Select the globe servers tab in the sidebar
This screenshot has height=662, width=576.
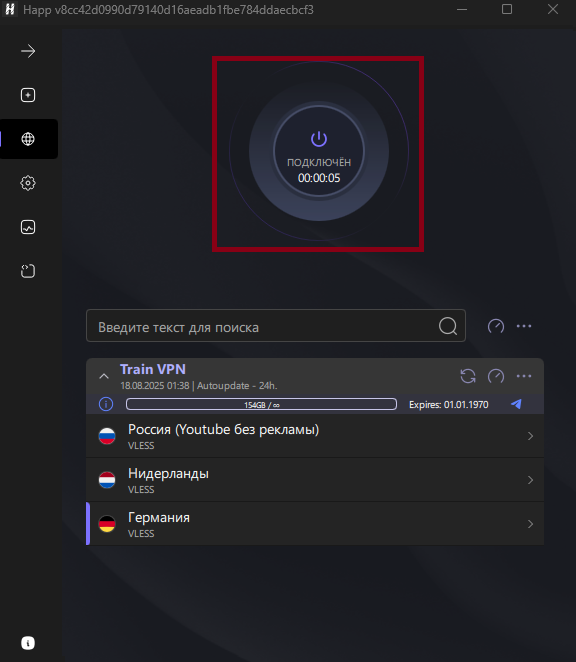point(28,139)
